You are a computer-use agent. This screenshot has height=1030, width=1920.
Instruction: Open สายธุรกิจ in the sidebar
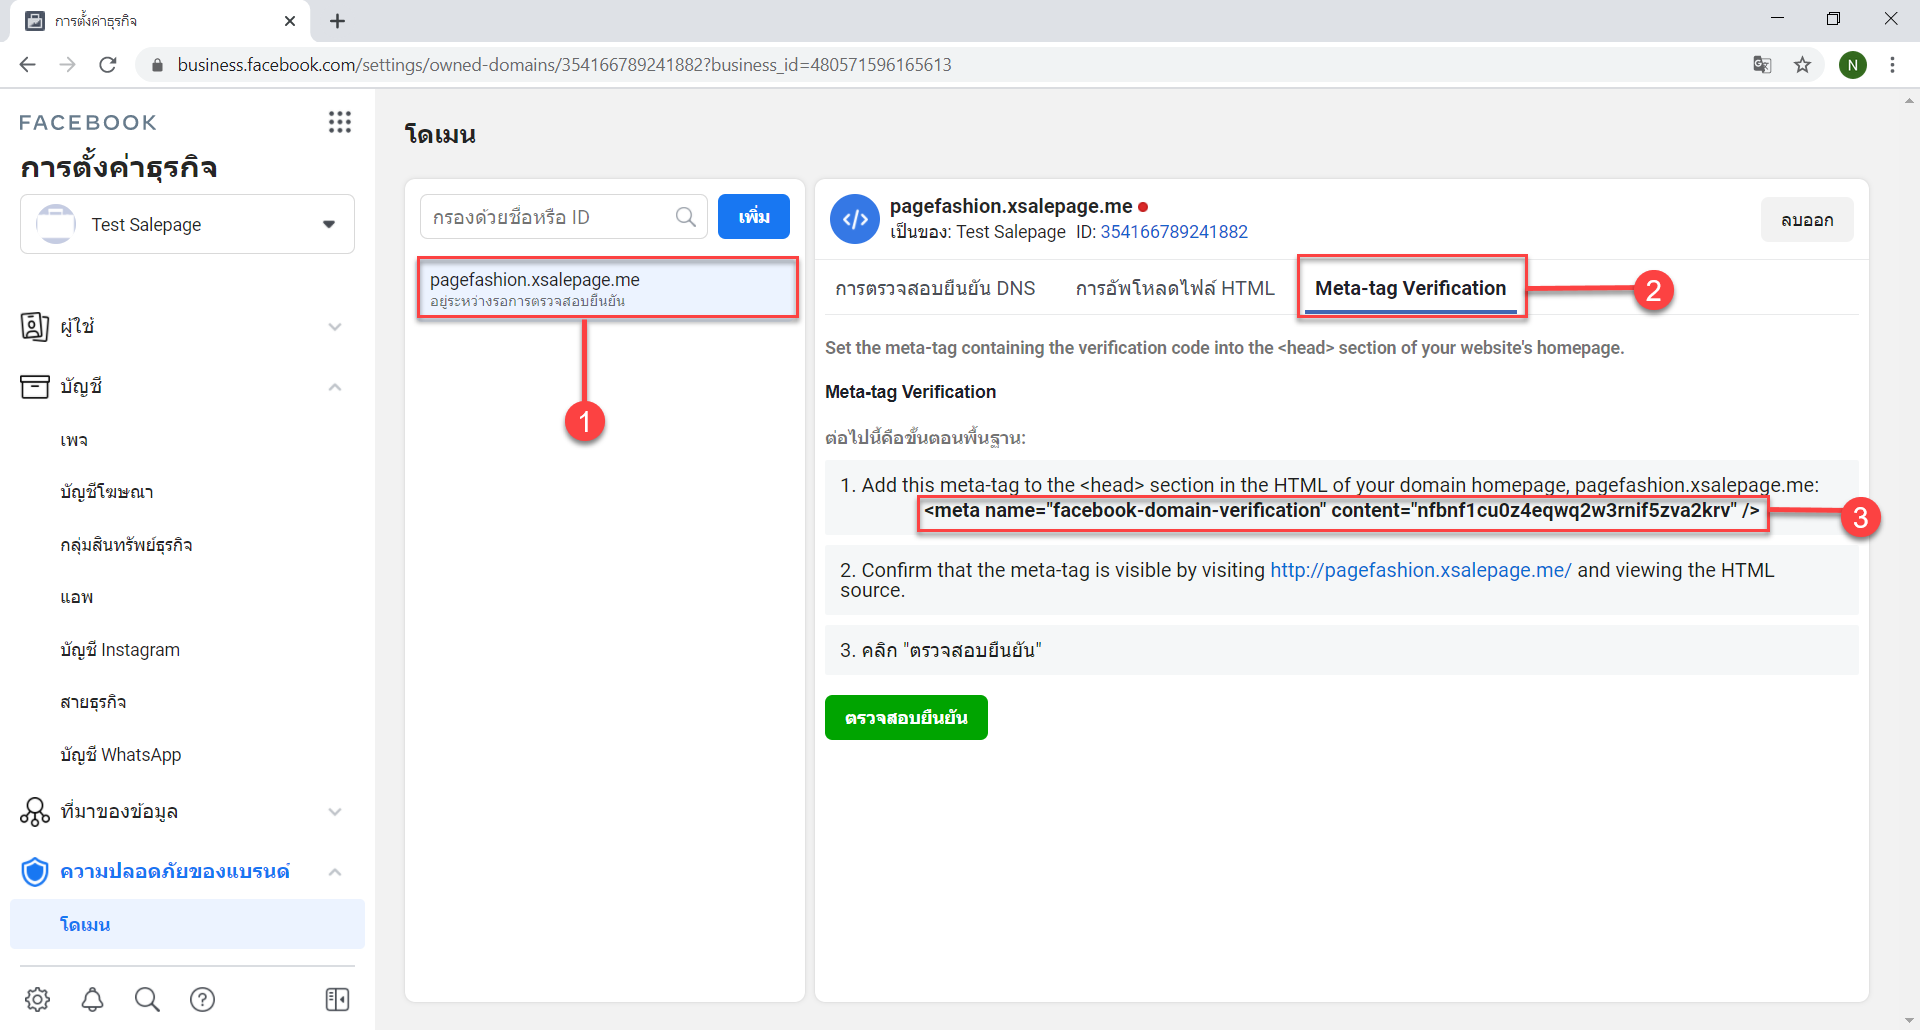[93, 702]
